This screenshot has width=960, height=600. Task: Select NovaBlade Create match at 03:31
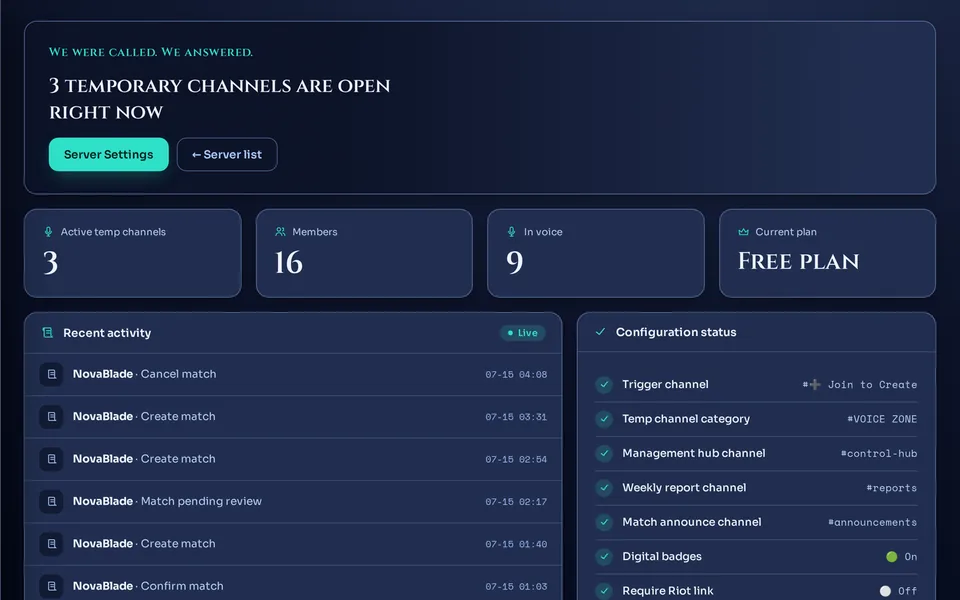(x=293, y=416)
